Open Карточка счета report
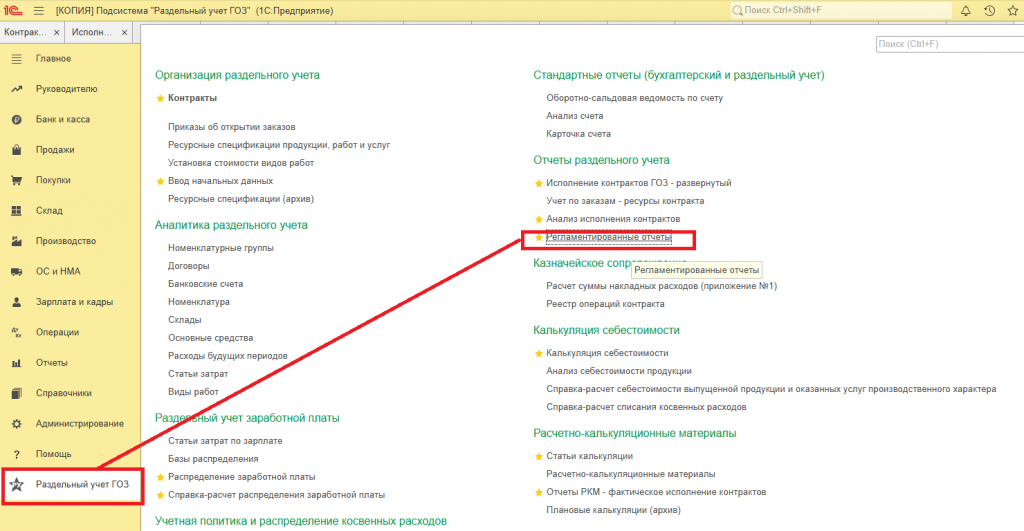Screen dimensions: 1024x531 click(579, 134)
